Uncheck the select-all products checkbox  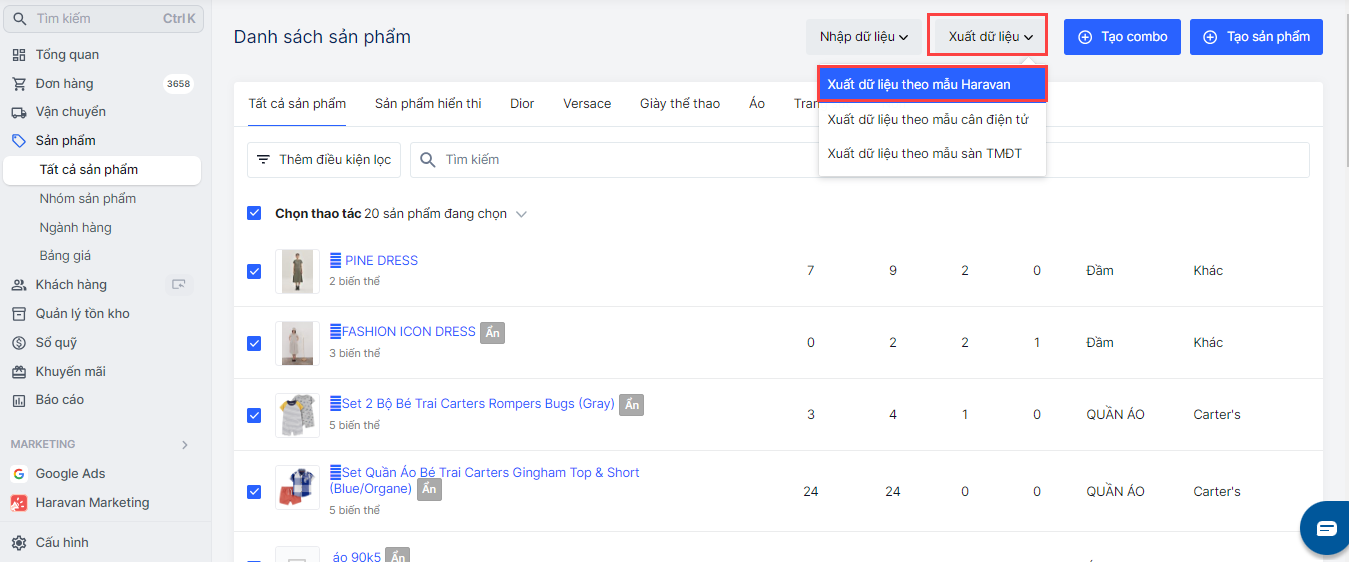point(254,213)
